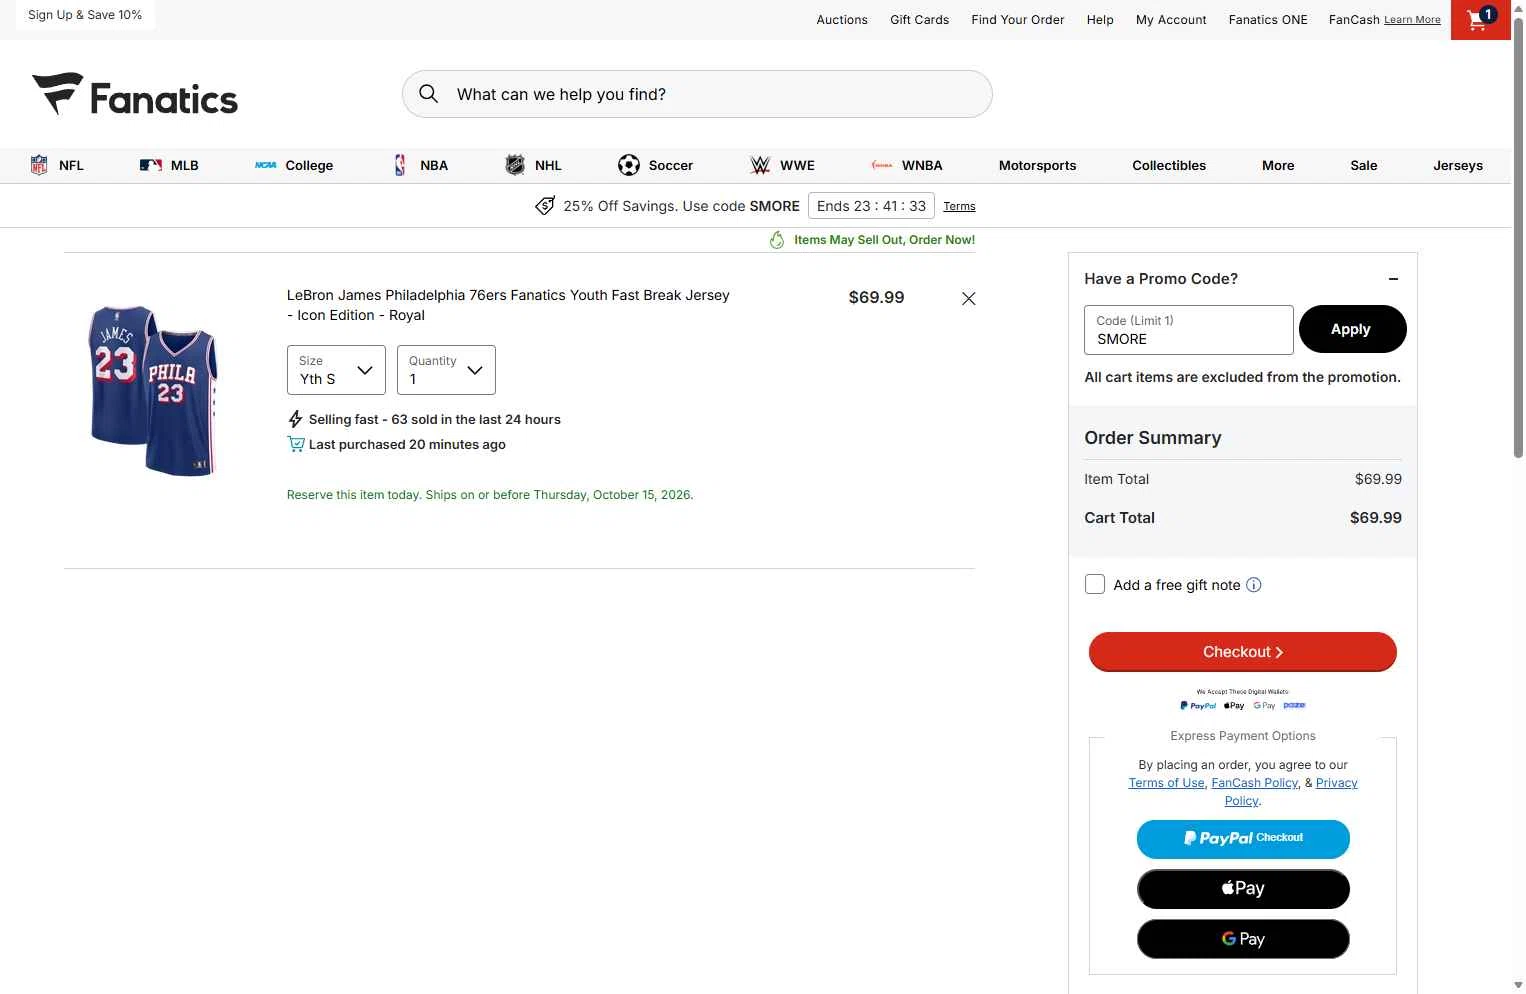The image size is (1526, 994).
Task: Click Find Your Order
Action: (x=1018, y=19)
